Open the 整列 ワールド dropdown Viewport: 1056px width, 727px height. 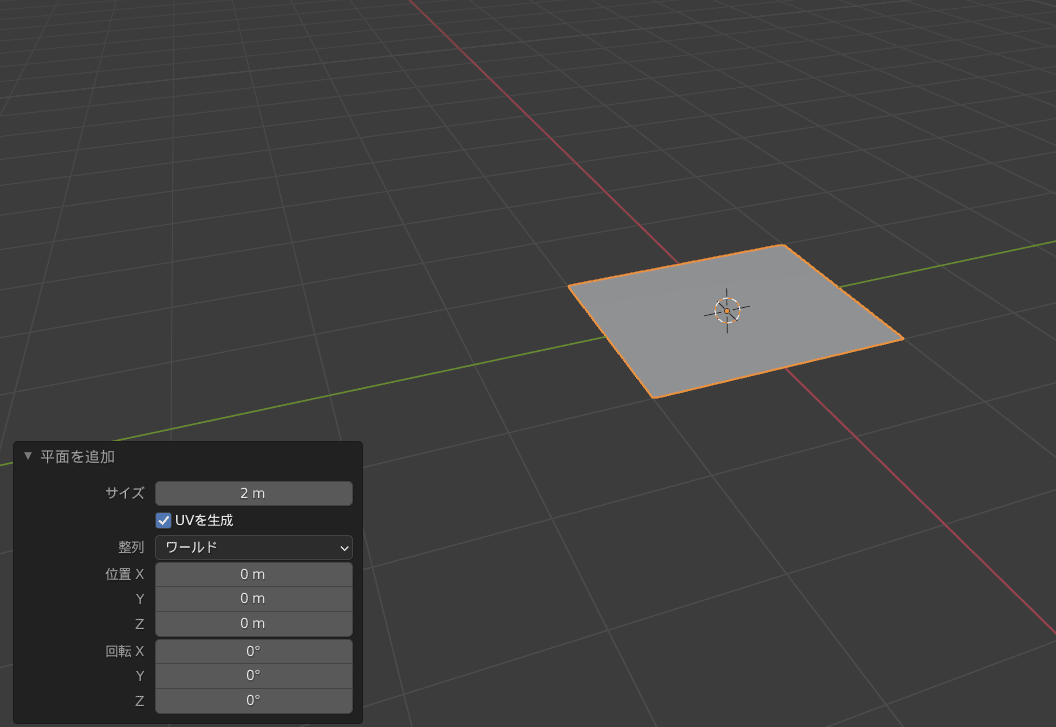tap(254, 547)
